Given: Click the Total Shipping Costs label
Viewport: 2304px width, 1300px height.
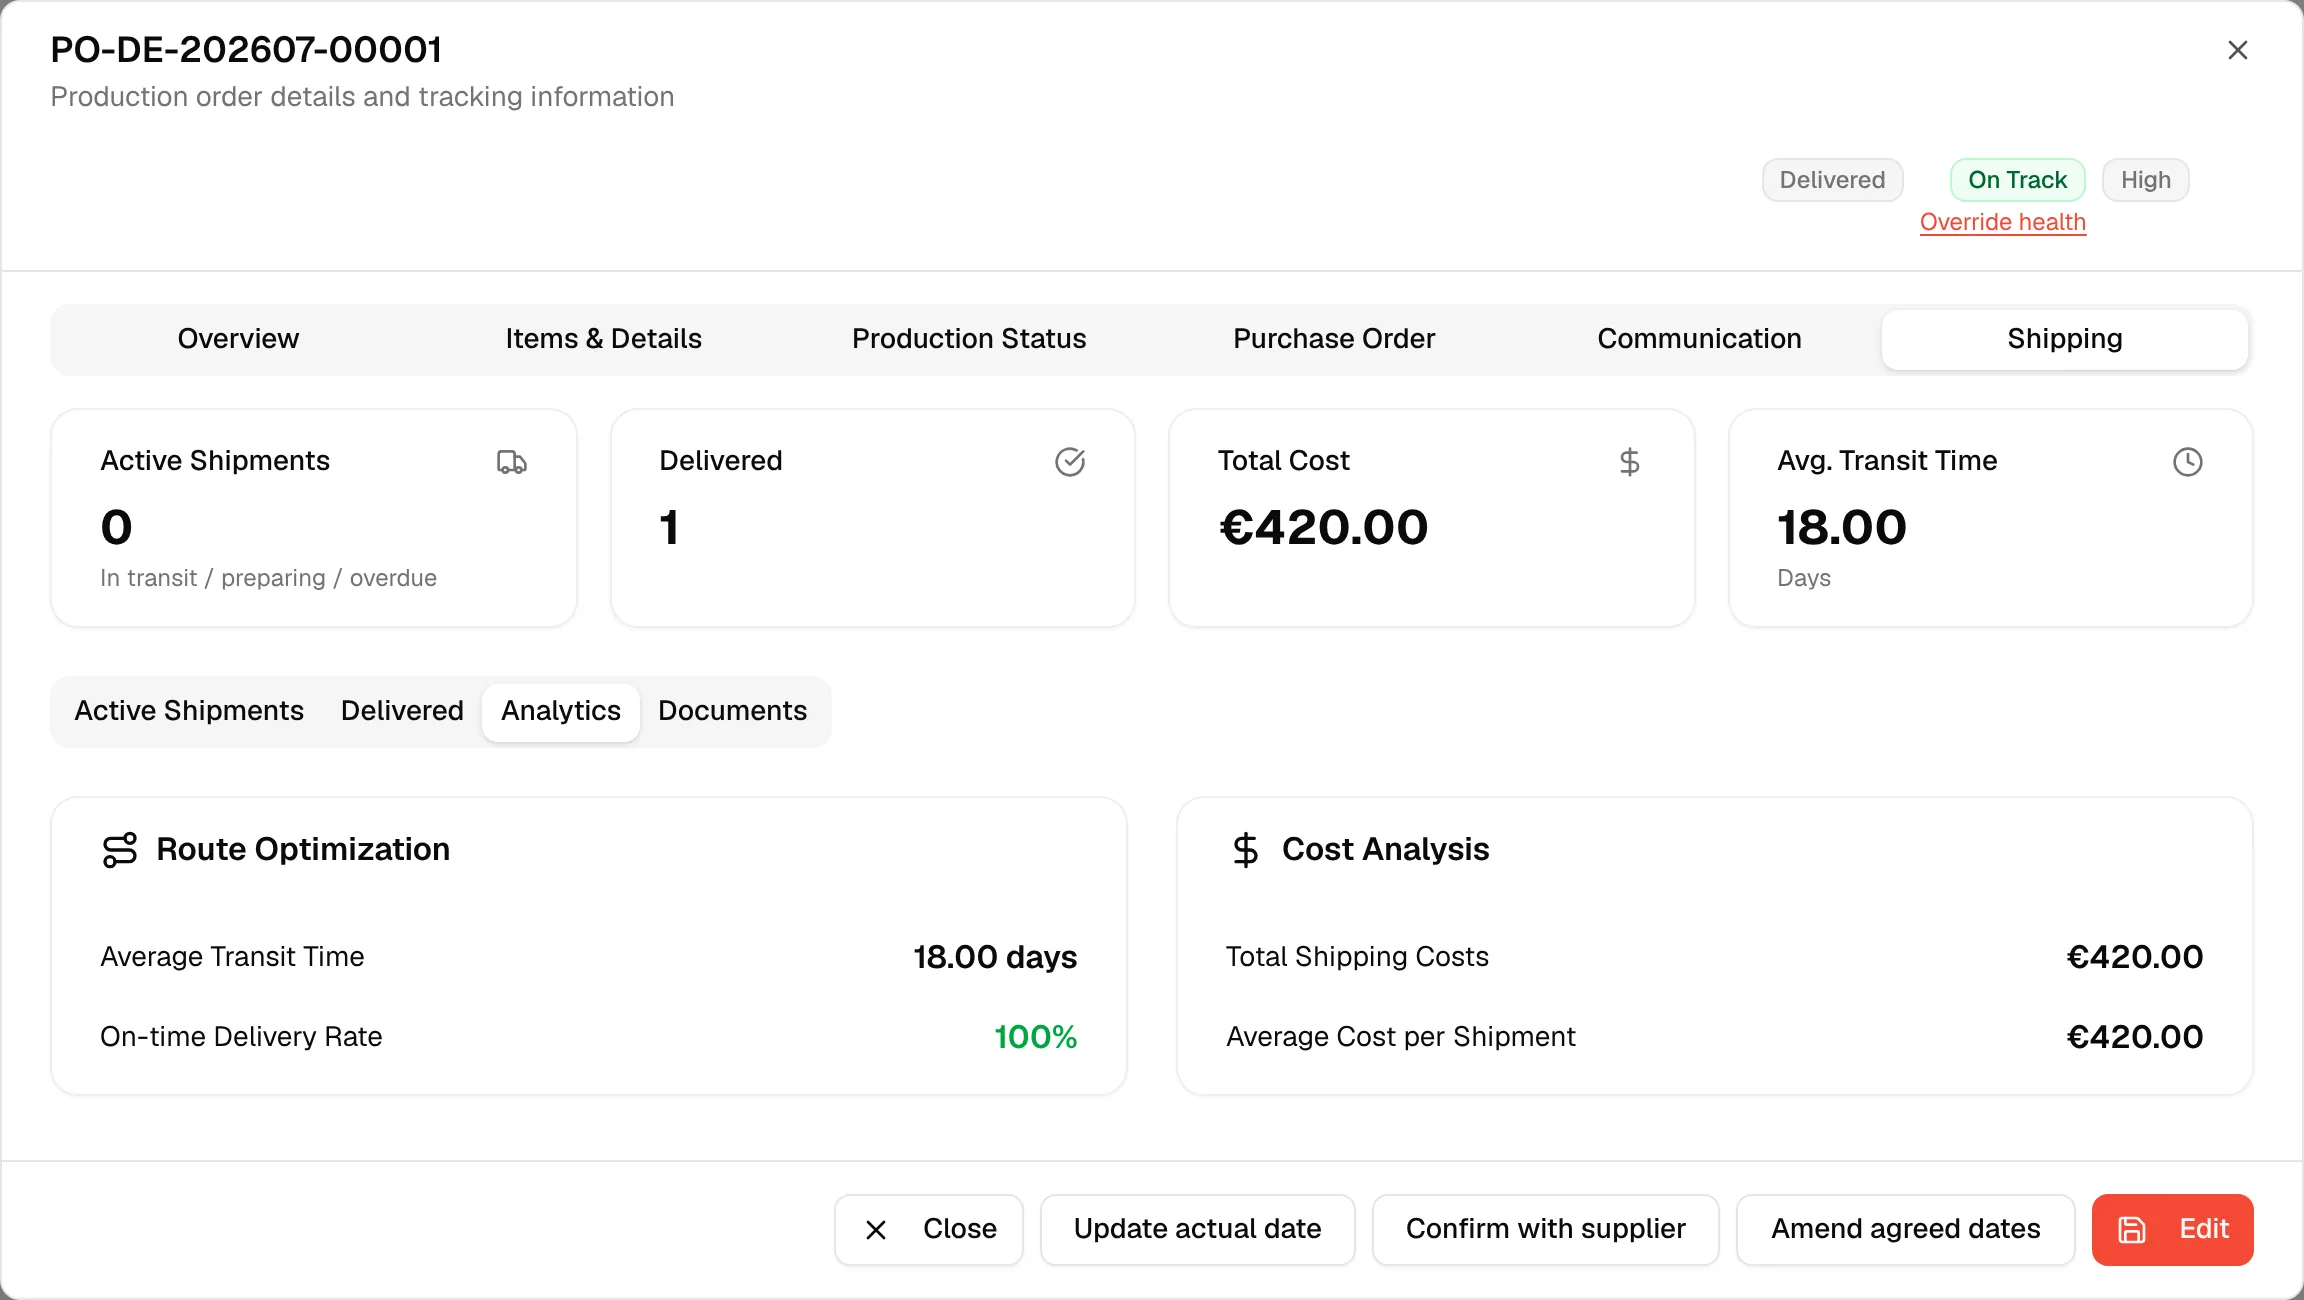Looking at the screenshot, I should 1357,957.
